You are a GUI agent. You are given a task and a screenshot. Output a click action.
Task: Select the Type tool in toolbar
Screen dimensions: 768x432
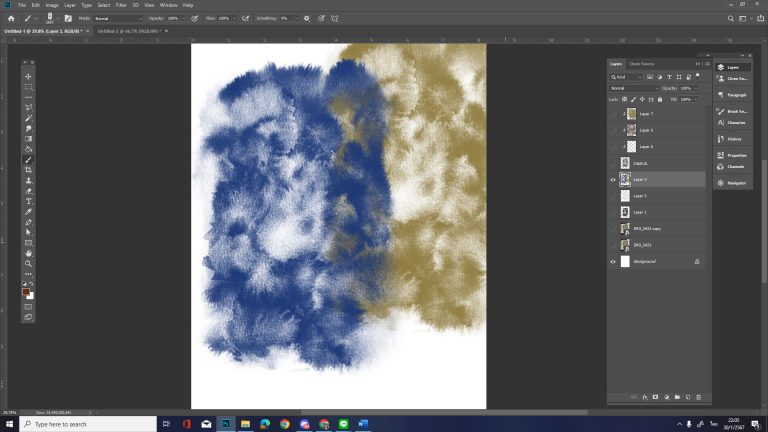(28, 201)
